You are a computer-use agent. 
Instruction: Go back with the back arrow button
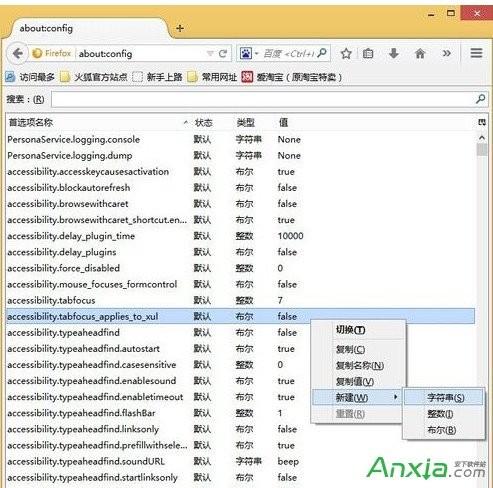[x=17, y=53]
